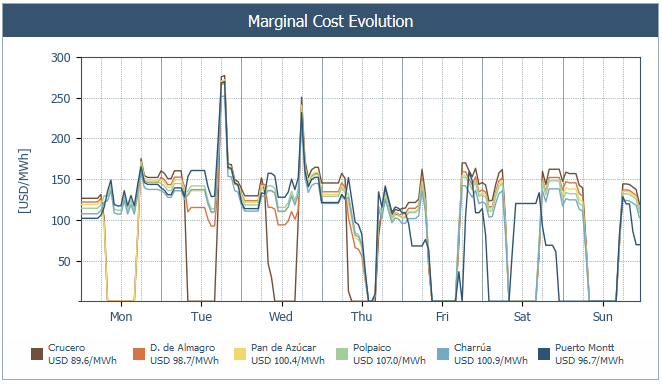Click the Wed x-axis label
This screenshot has height=384, width=662.
281,316
